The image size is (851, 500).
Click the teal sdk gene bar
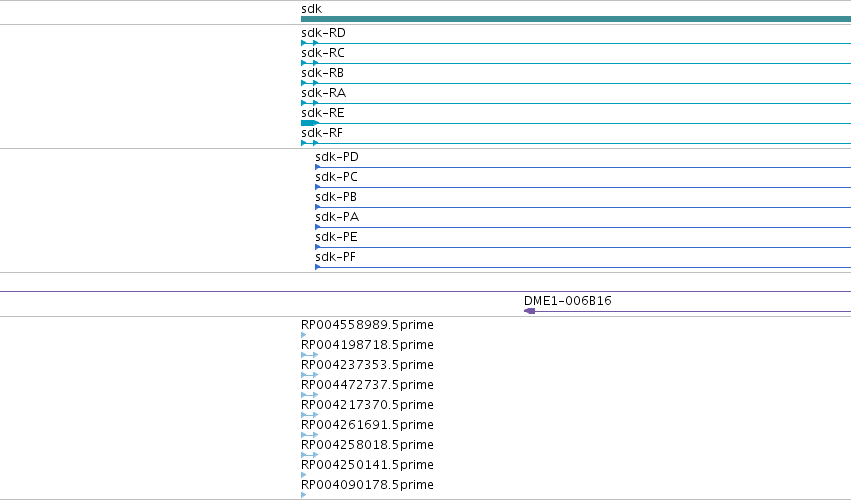click(576, 19)
